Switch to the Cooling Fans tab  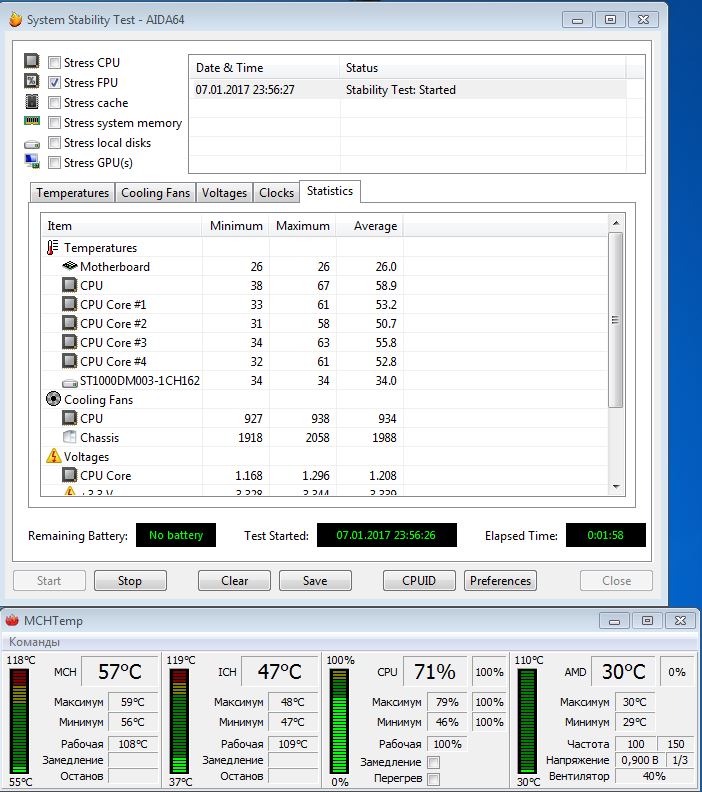[156, 193]
